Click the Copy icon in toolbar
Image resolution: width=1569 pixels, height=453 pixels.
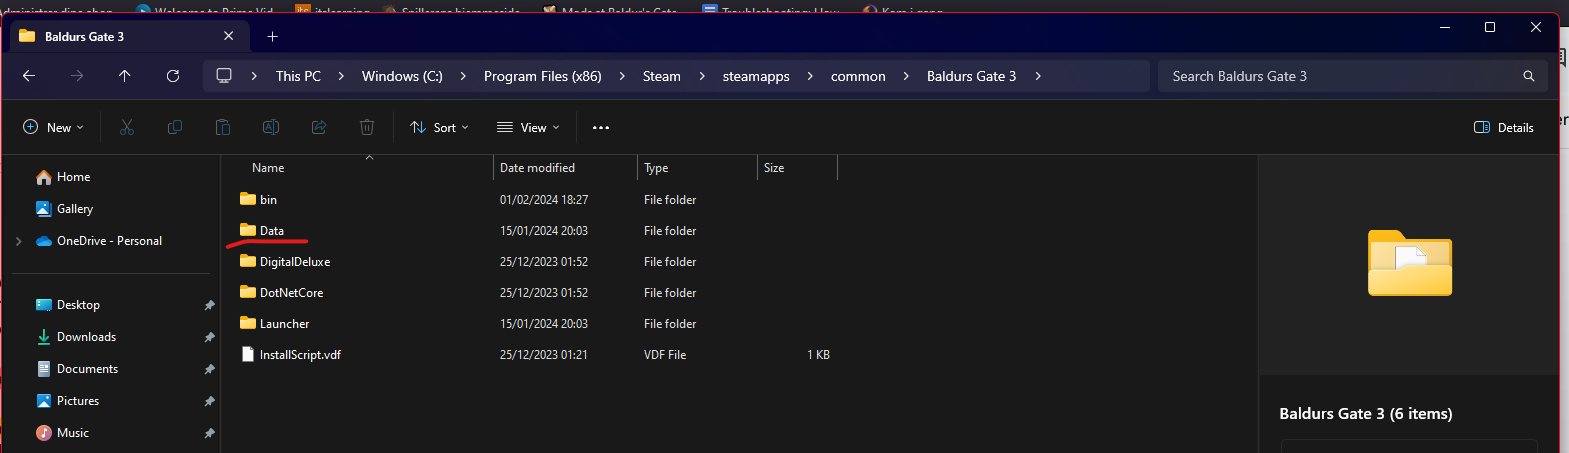[x=175, y=127]
